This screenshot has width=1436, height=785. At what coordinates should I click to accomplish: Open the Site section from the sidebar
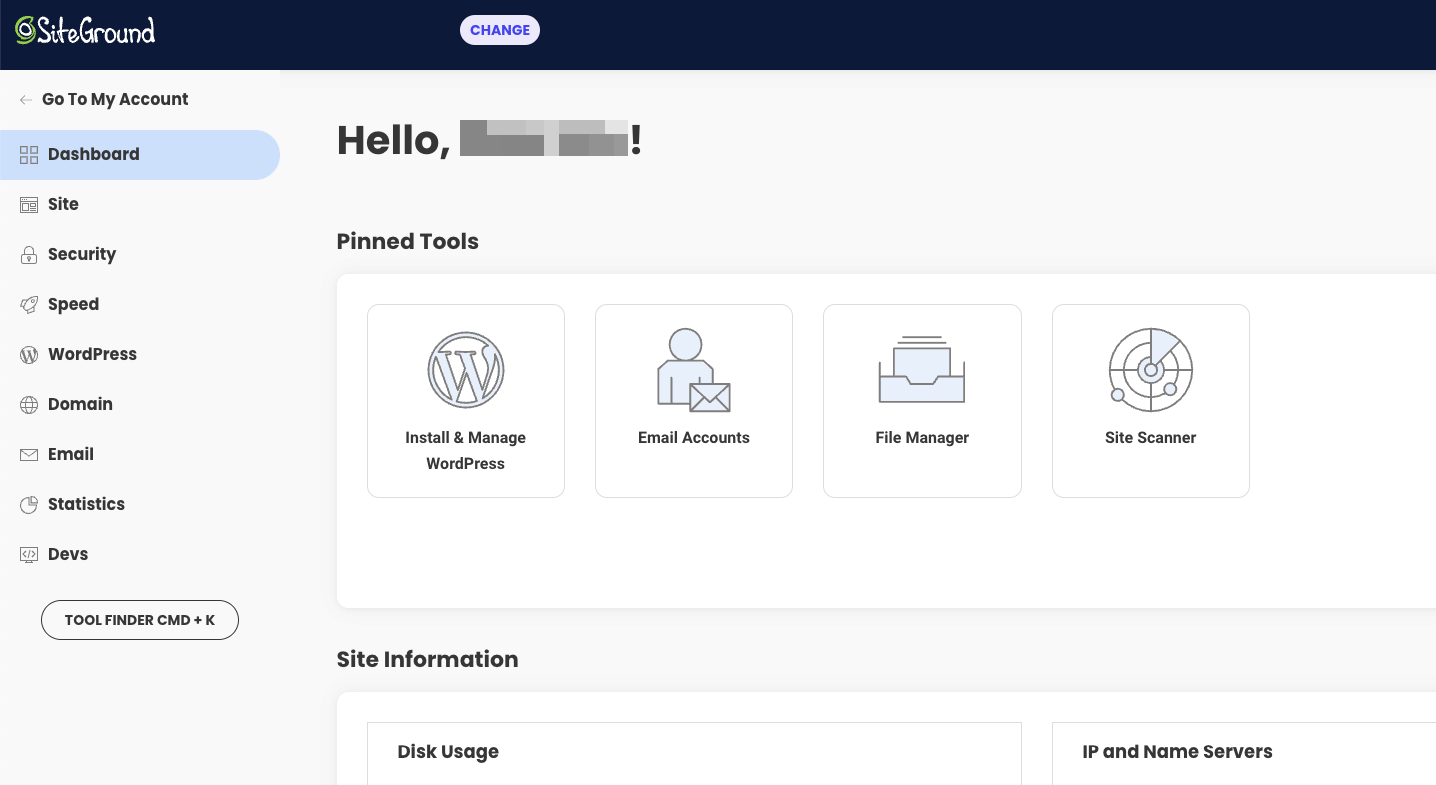click(x=63, y=205)
